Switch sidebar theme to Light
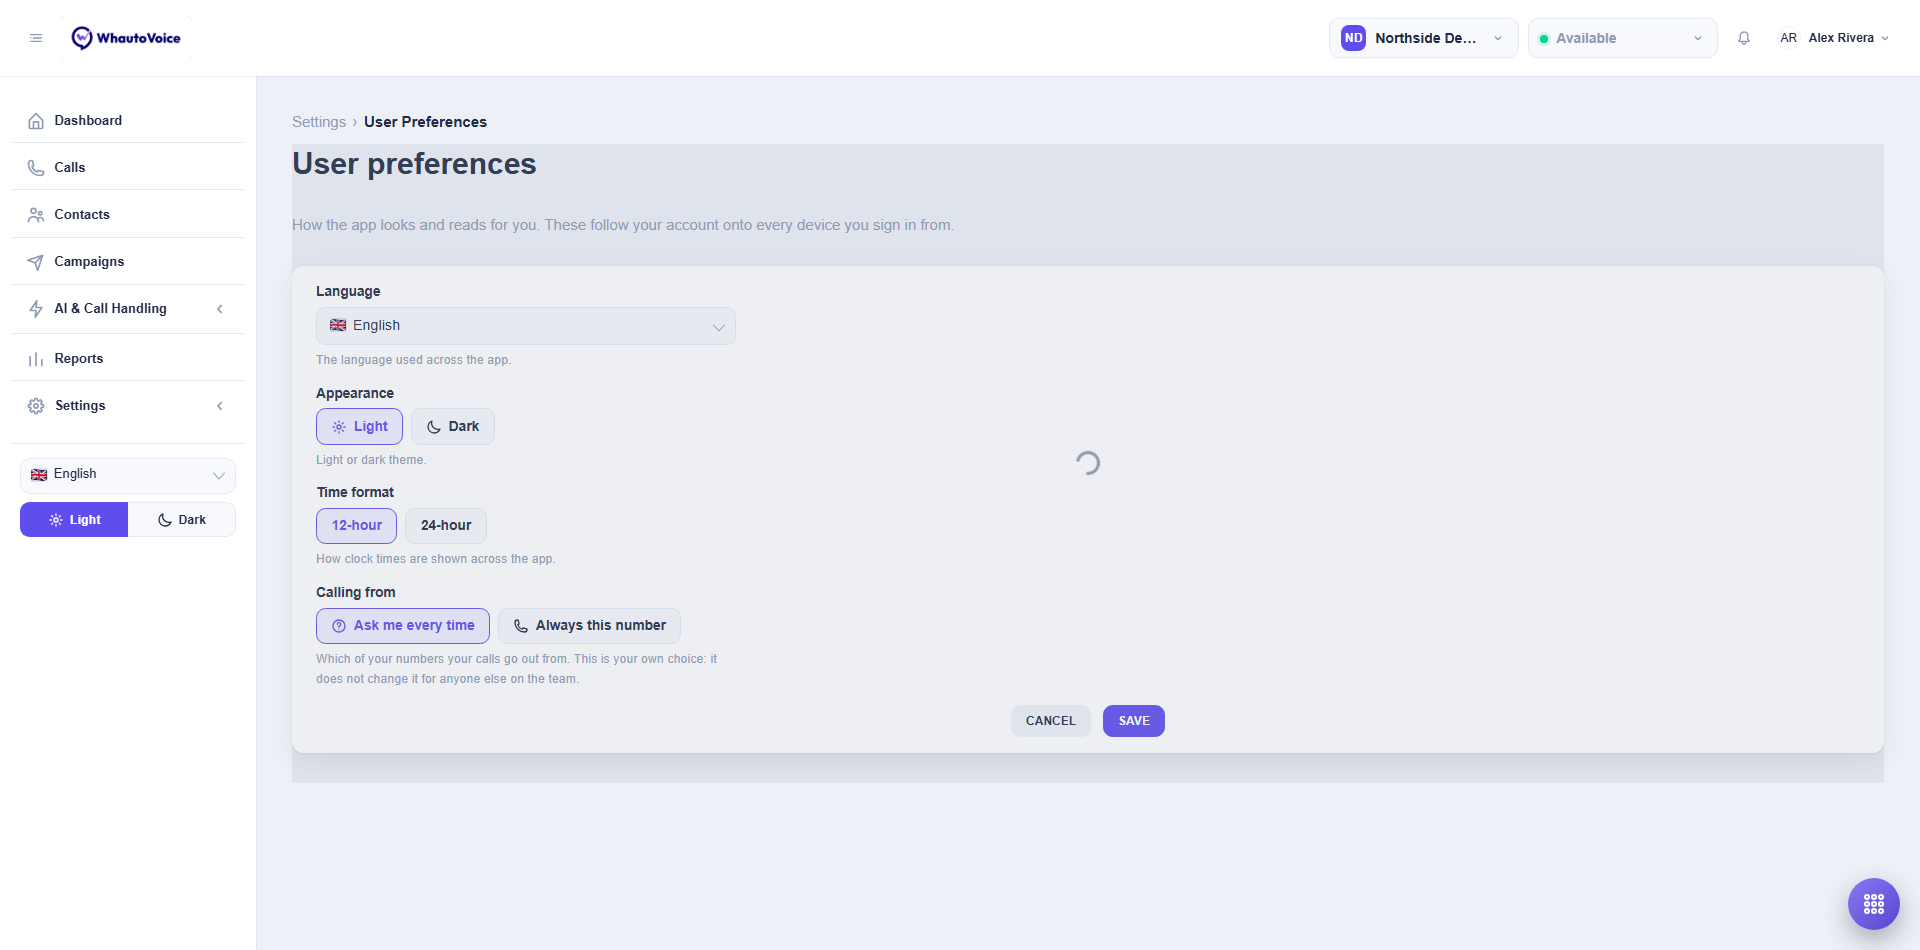The image size is (1920, 950). 74,520
